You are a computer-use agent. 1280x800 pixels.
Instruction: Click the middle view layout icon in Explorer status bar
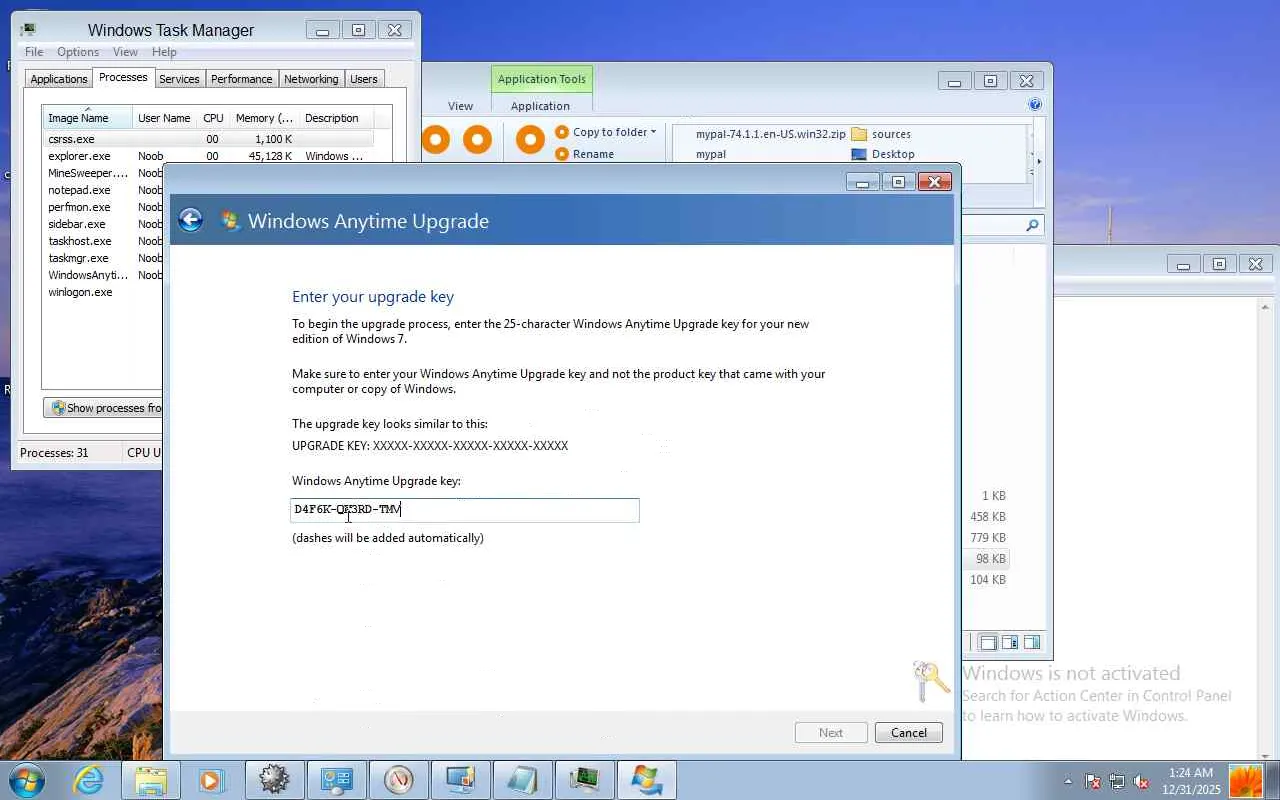(1010, 643)
